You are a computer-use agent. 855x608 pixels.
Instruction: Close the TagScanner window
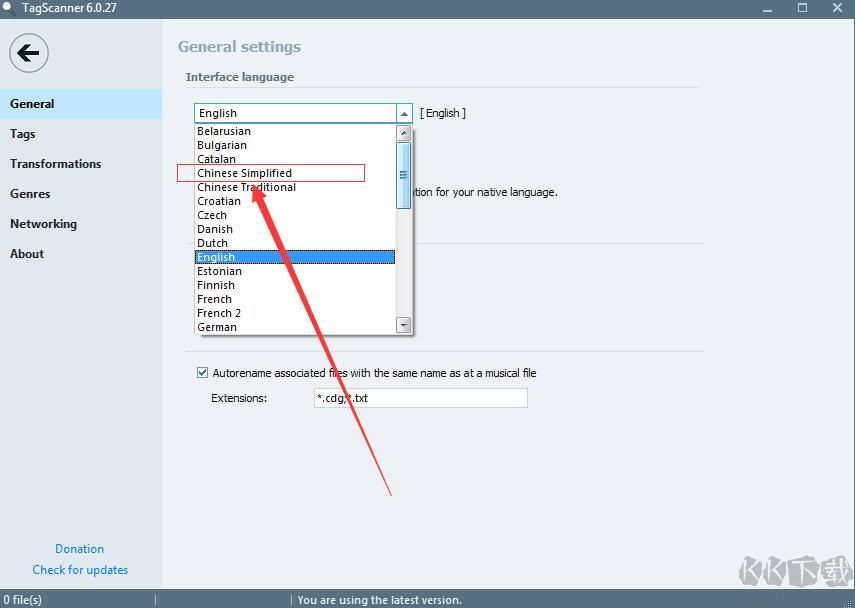coord(838,8)
